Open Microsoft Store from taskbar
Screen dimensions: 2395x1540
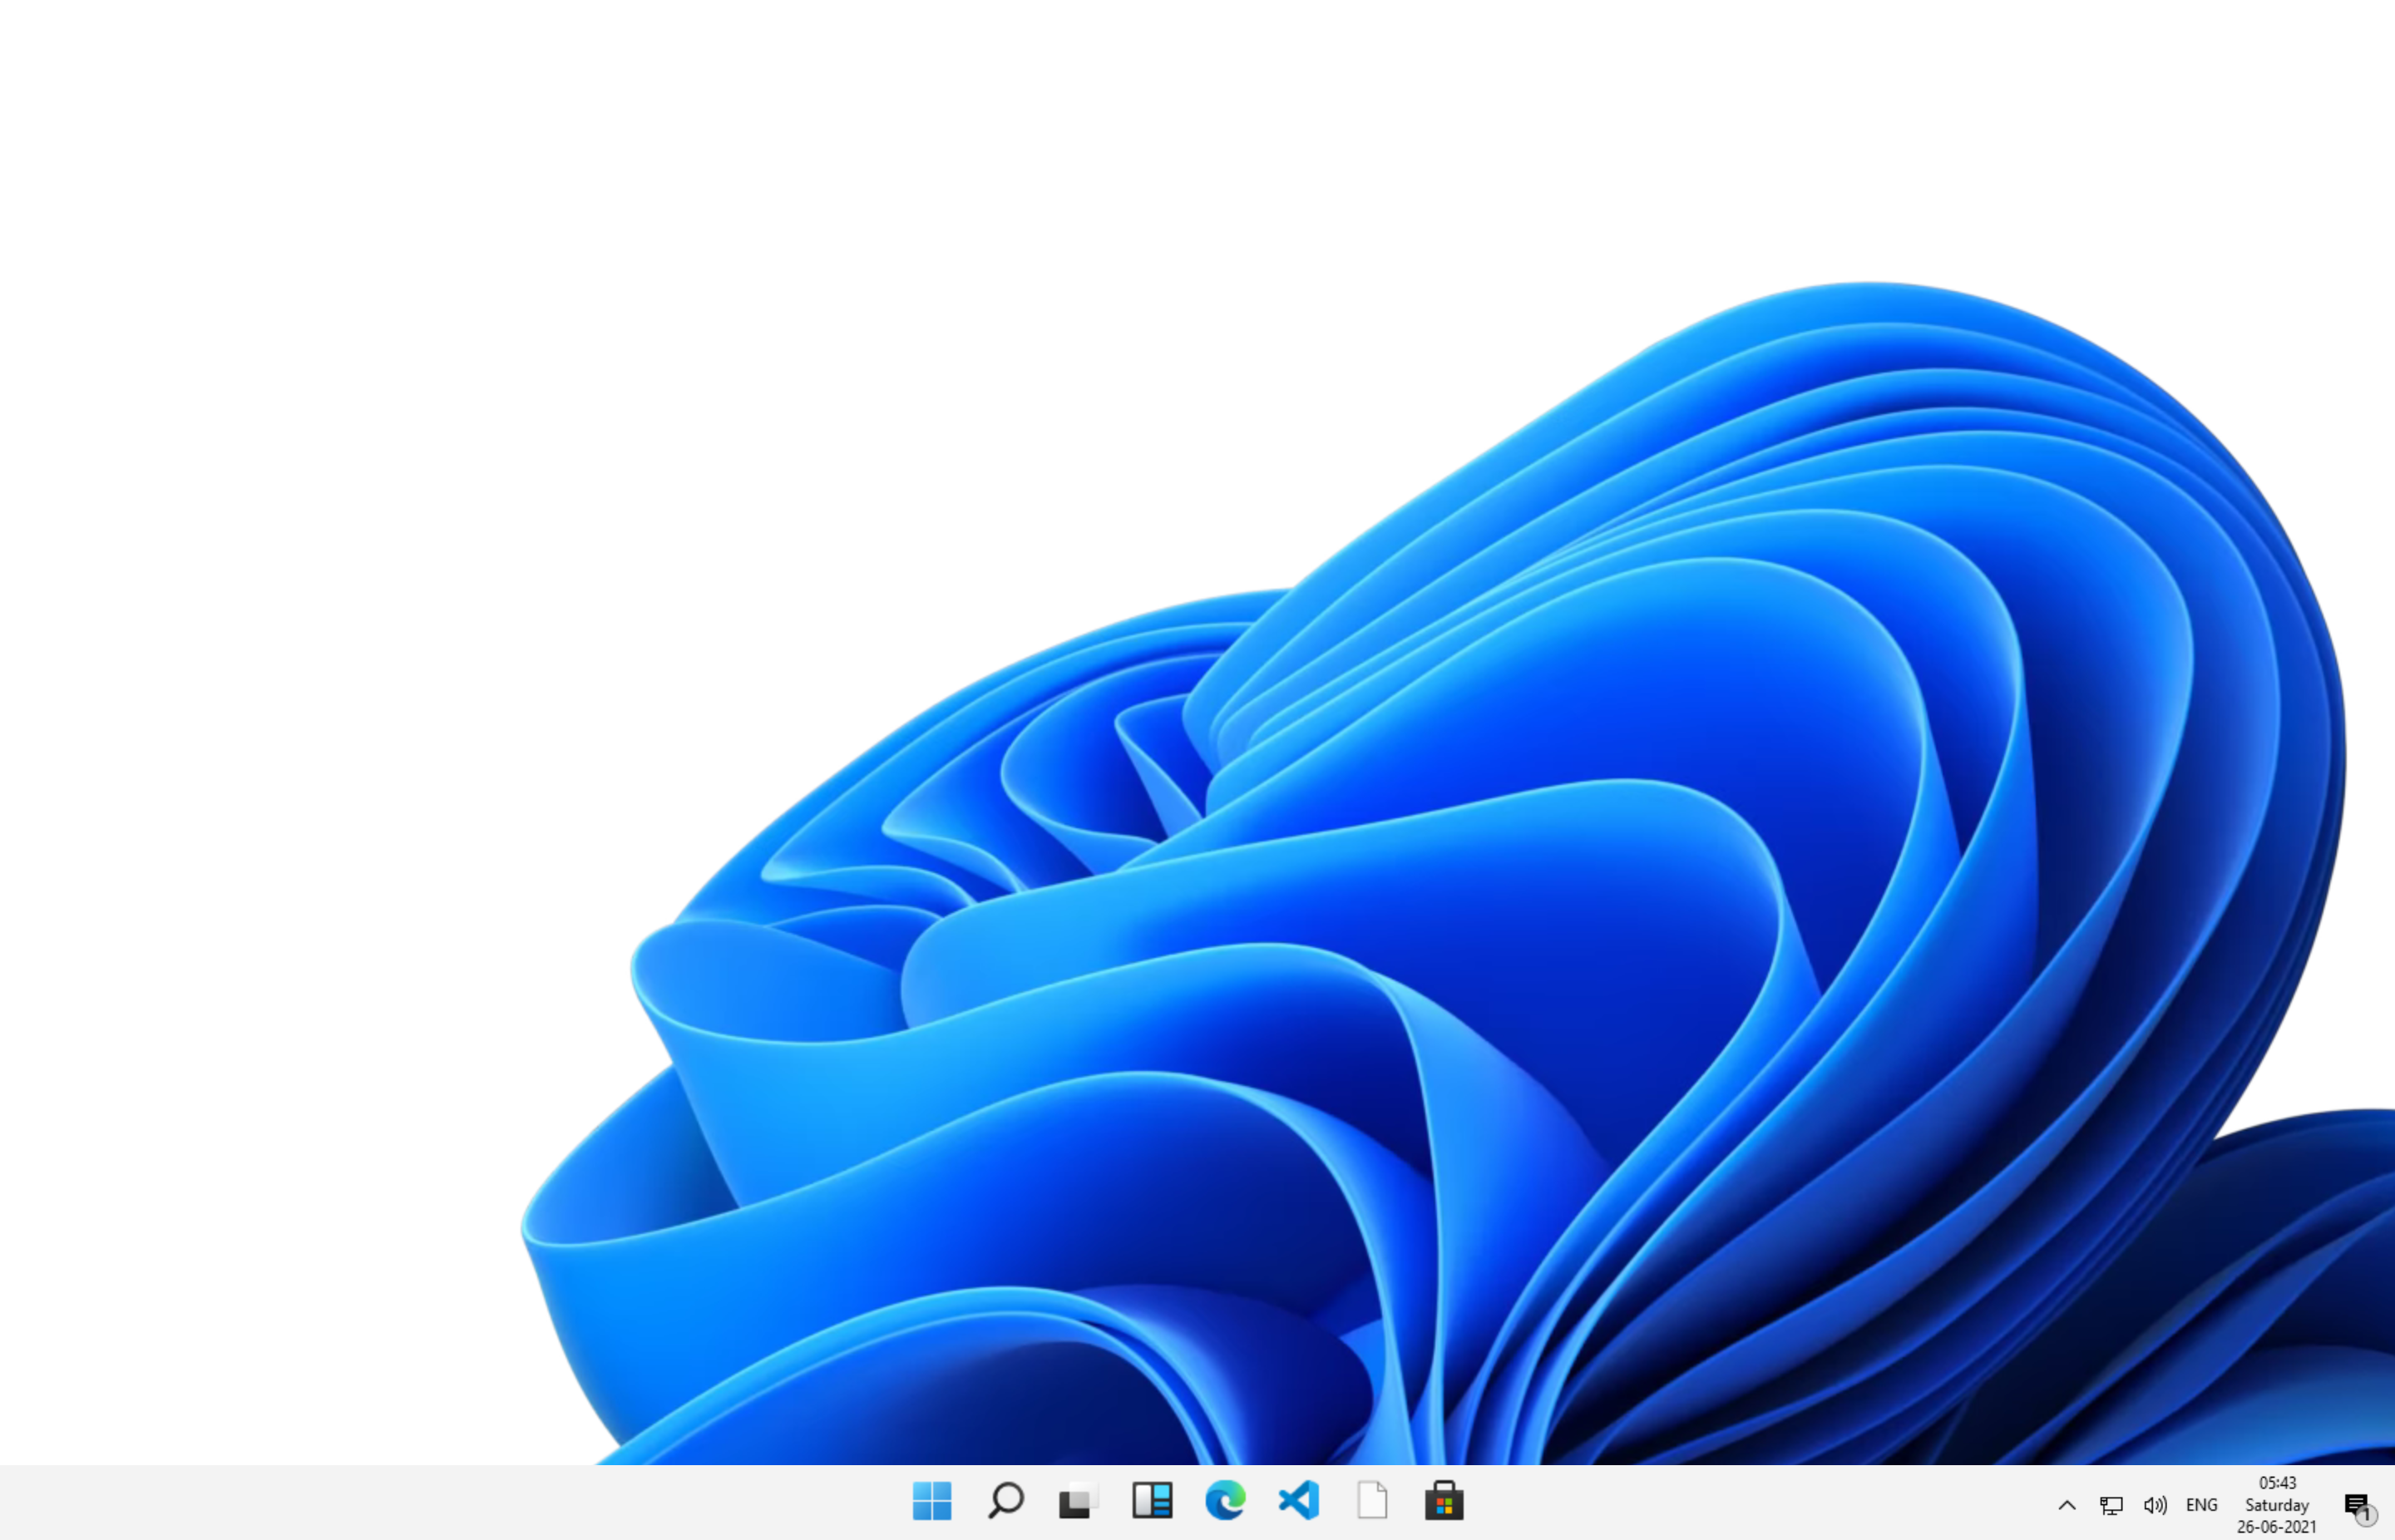1445,1501
